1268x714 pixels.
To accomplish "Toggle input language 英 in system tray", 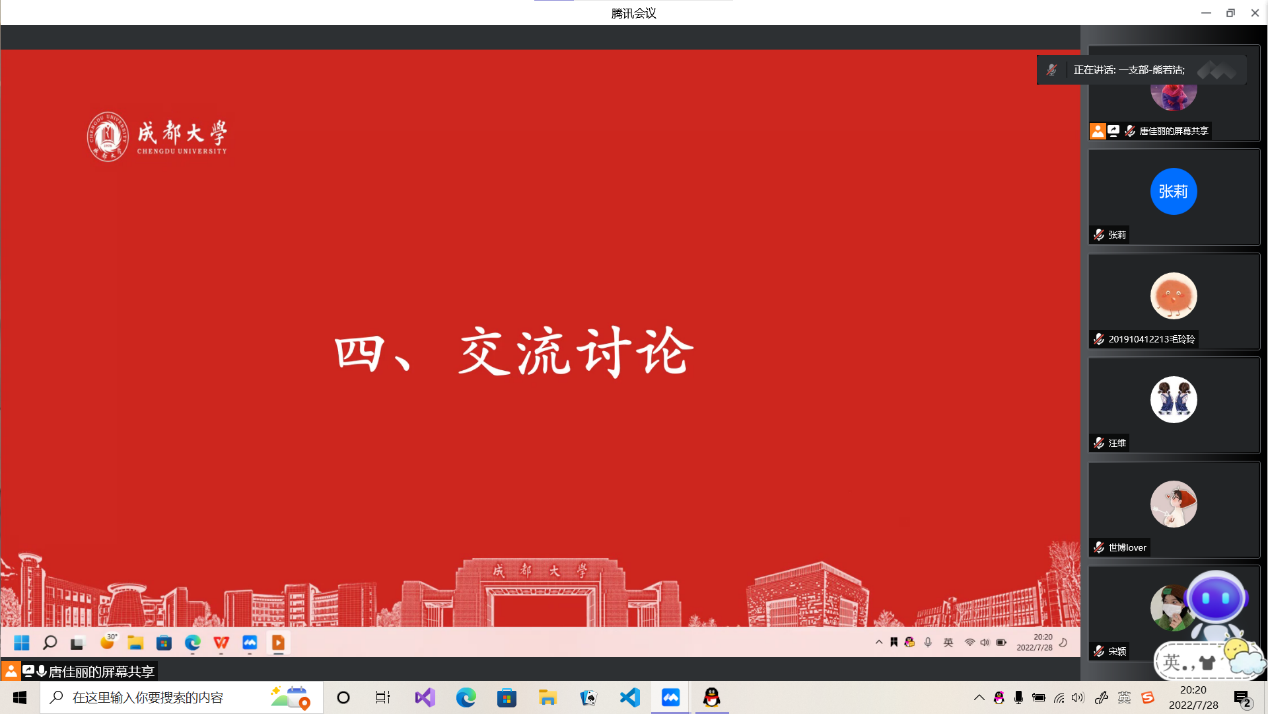I will point(1125,698).
